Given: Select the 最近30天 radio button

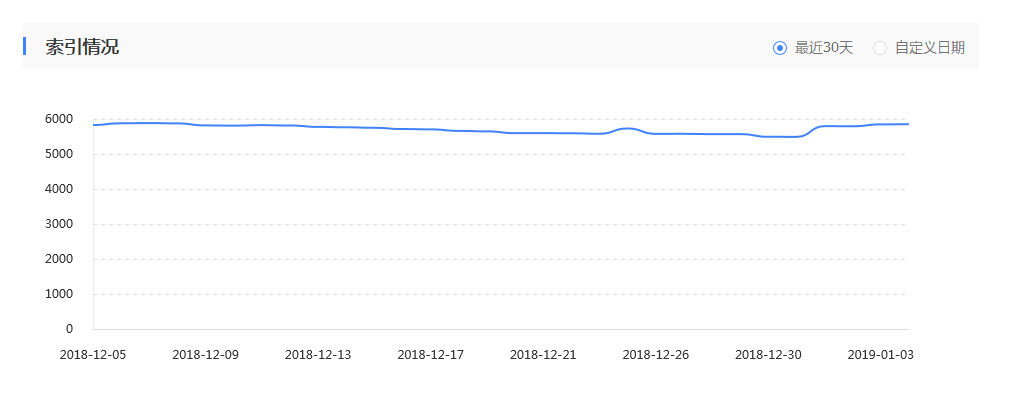Looking at the screenshot, I should point(780,47).
